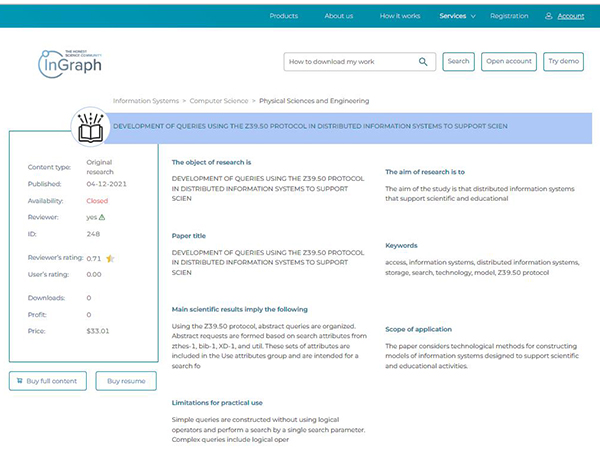Click the magnifier icon in search field
Image resolution: width=600 pixels, height=452 pixels.
pyautogui.click(x=423, y=62)
